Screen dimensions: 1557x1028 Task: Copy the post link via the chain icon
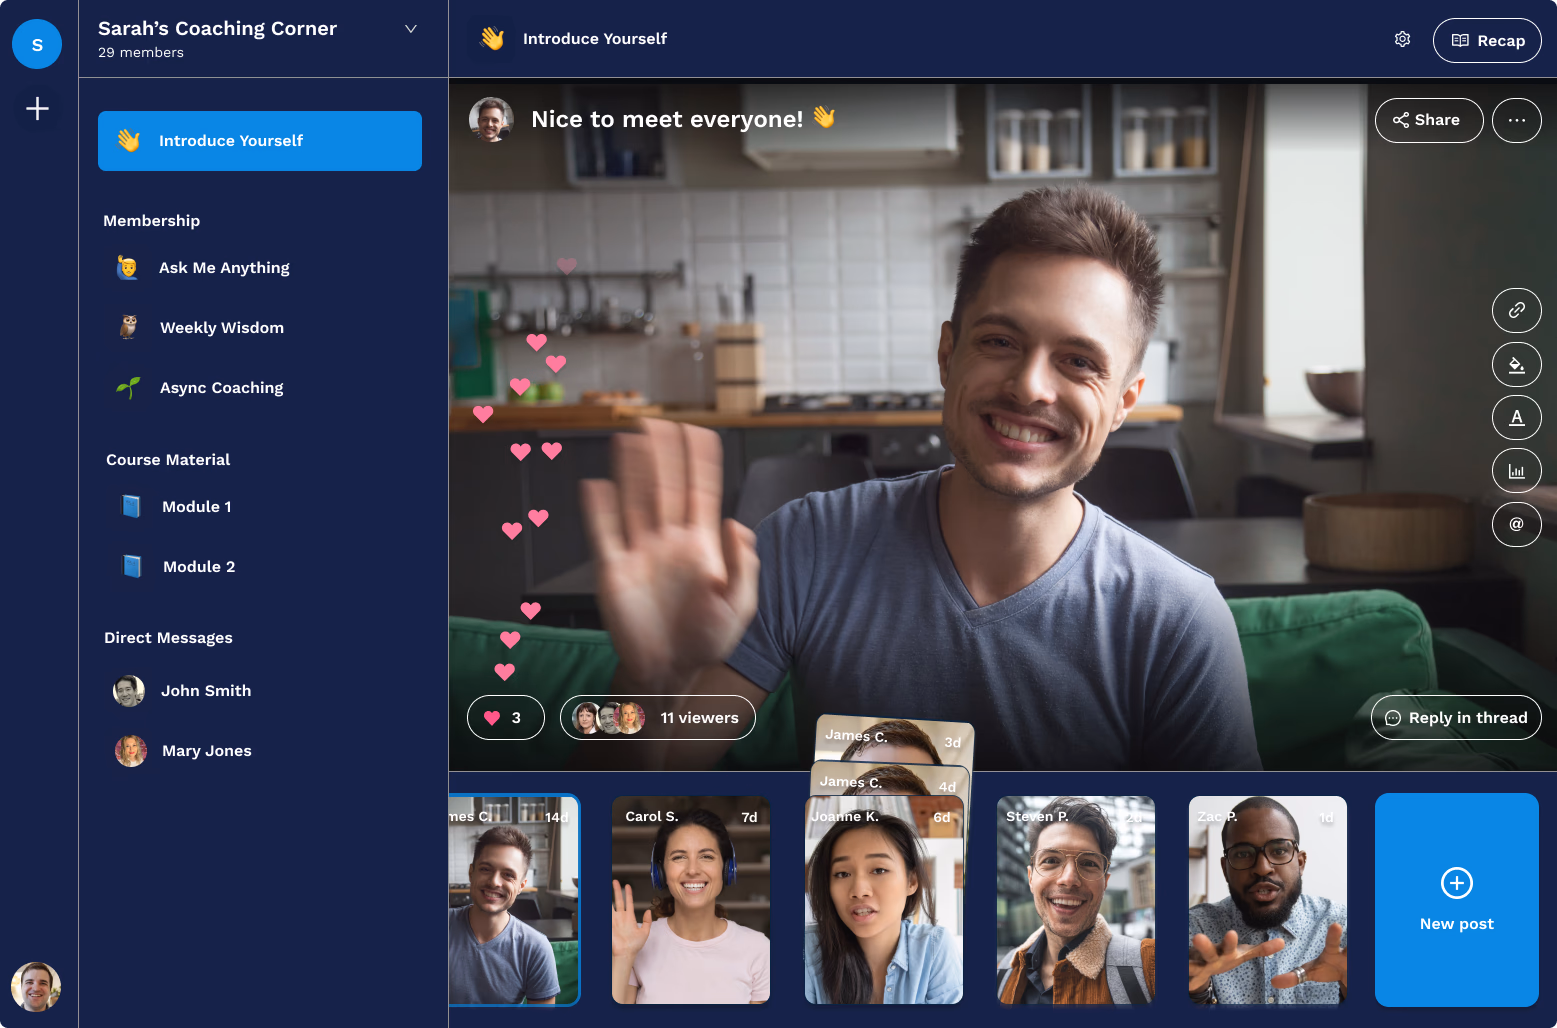(1516, 310)
